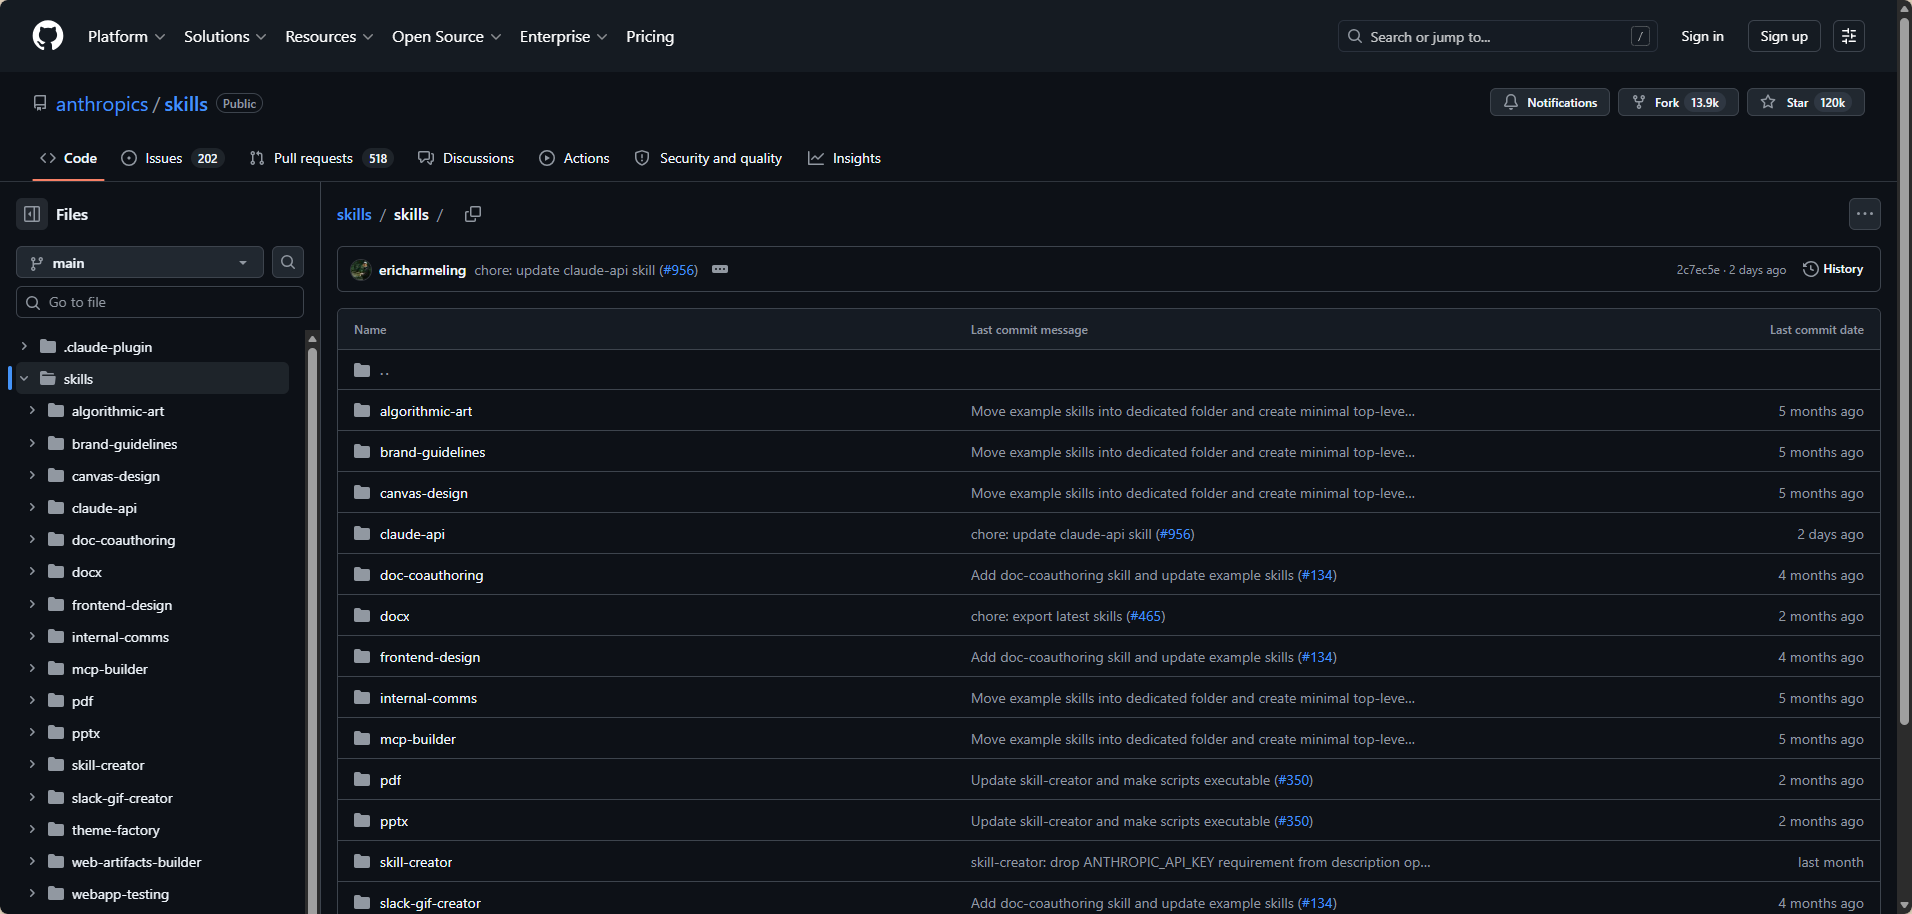Click the Sign in link

tap(1702, 36)
